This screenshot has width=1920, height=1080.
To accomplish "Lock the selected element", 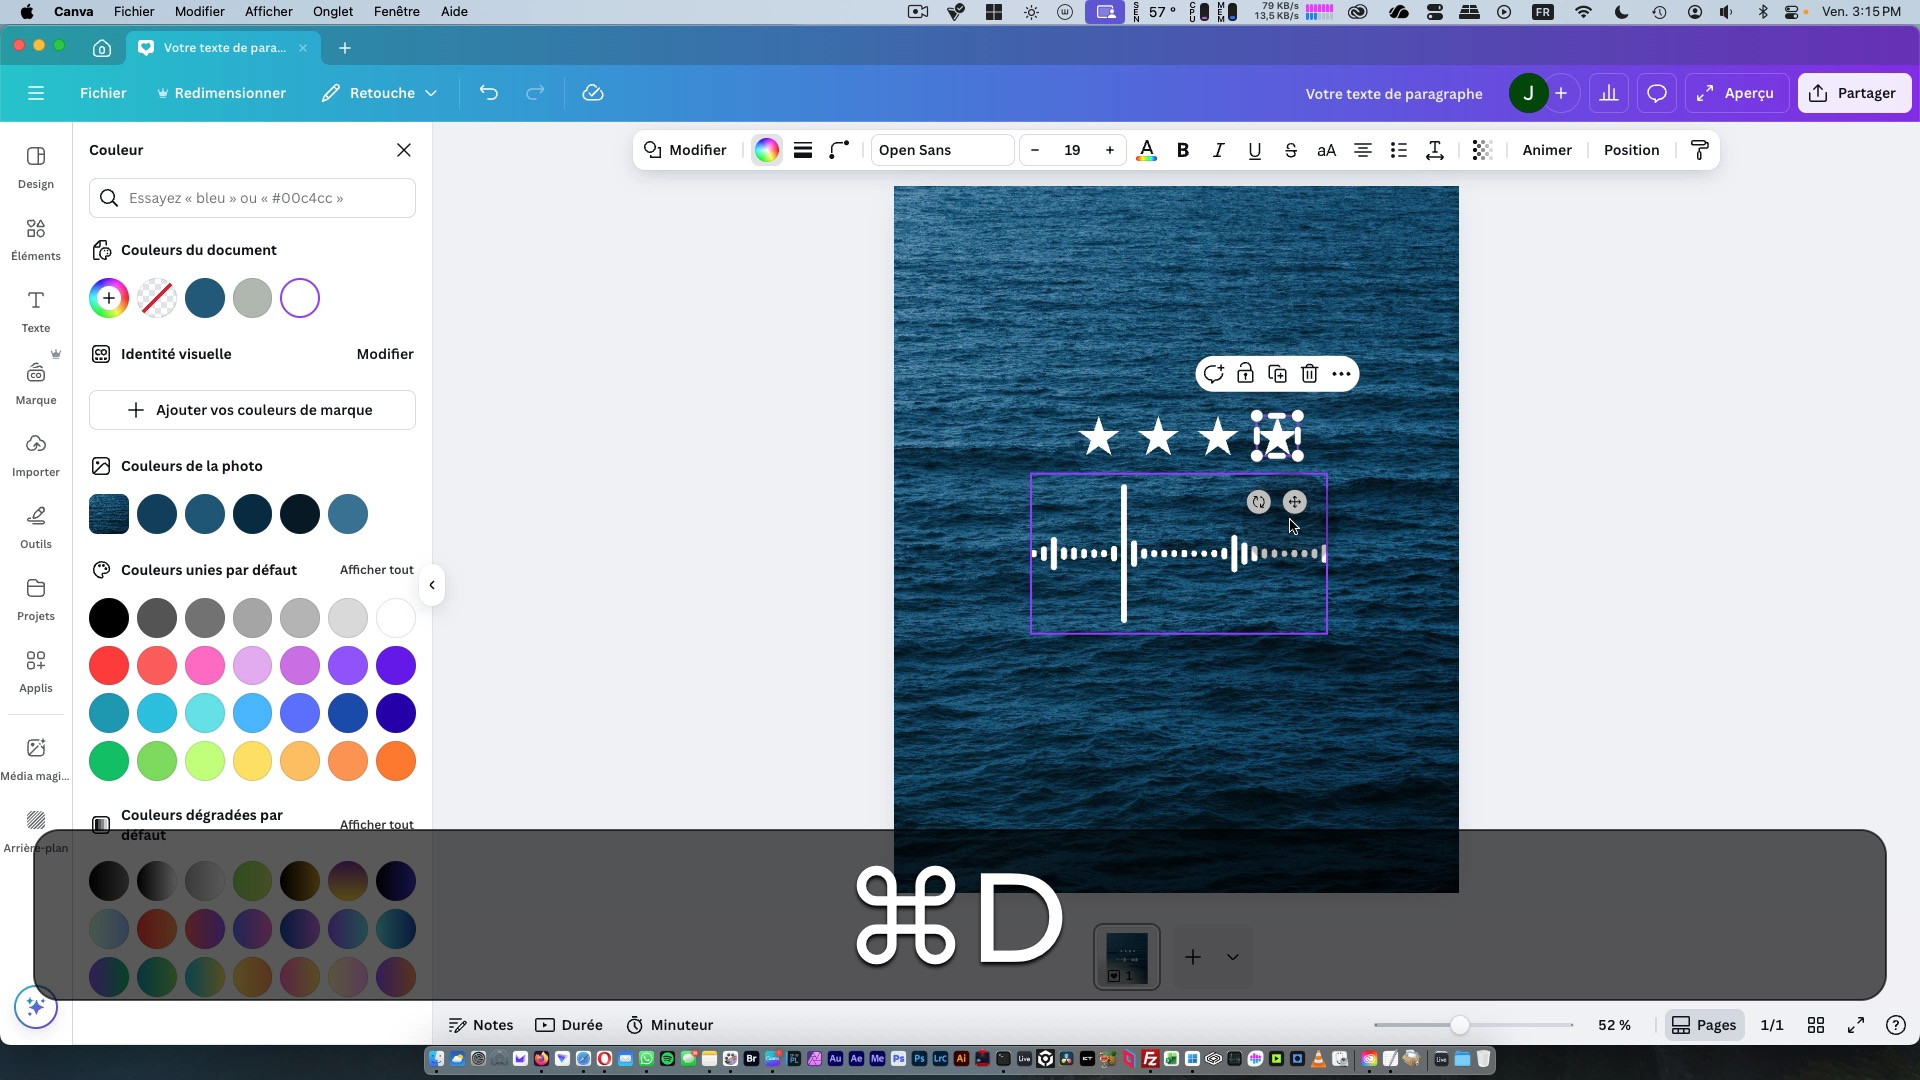I will tap(1245, 374).
